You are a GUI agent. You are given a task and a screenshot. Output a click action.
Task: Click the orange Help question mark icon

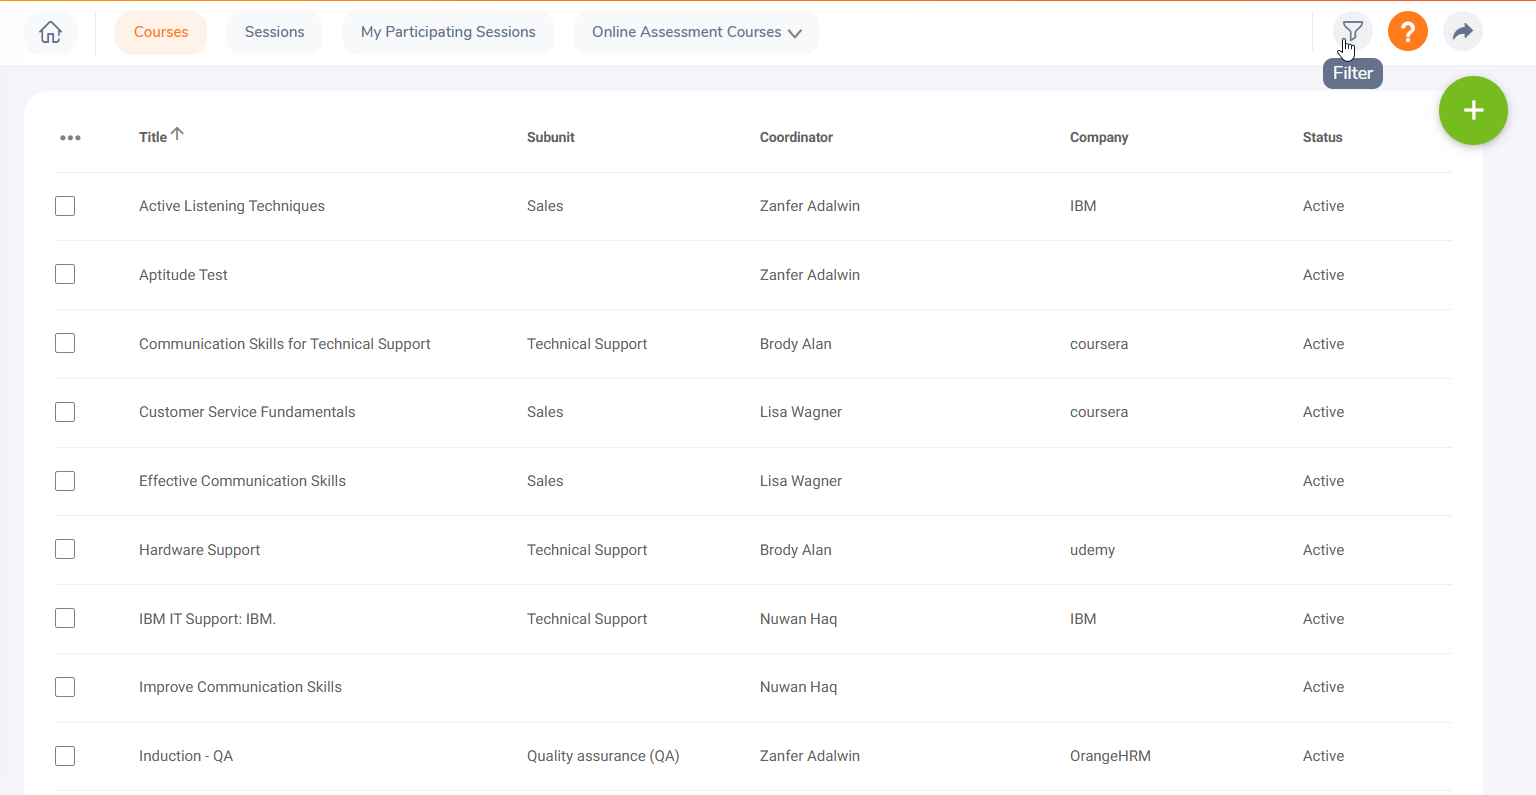pyautogui.click(x=1407, y=31)
